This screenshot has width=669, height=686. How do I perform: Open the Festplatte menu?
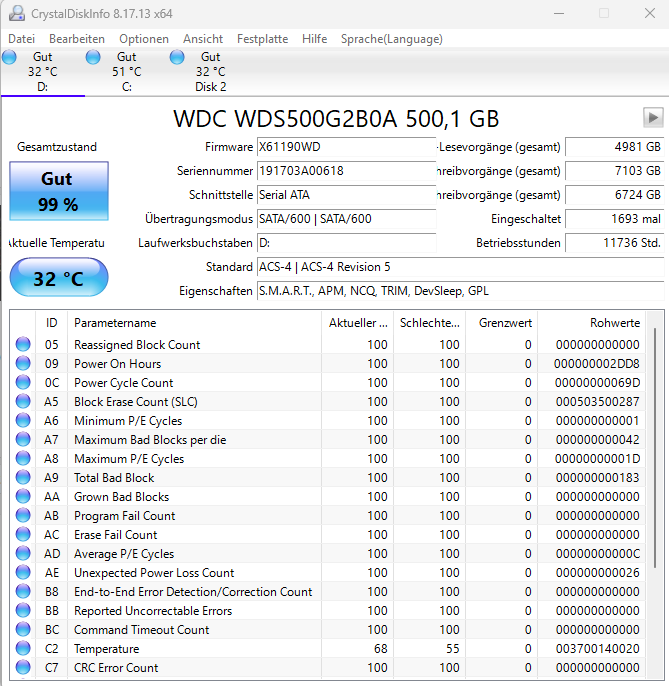point(263,39)
